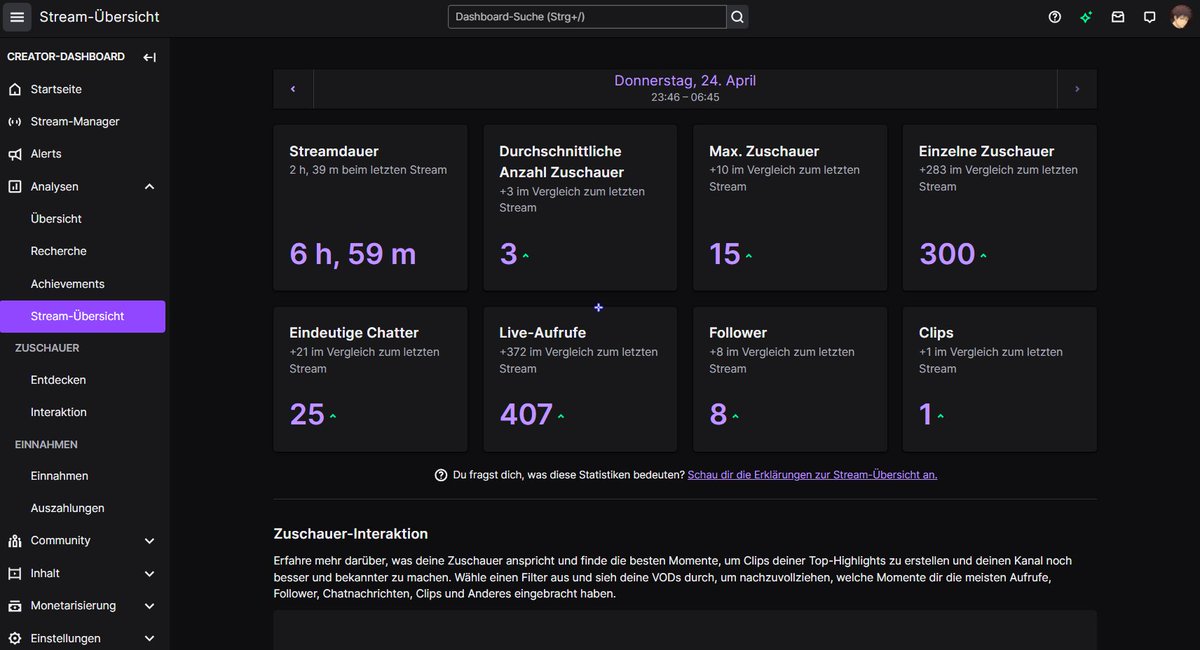This screenshot has height=650, width=1200.
Task: Expand the Community section
Action: click(x=148, y=540)
